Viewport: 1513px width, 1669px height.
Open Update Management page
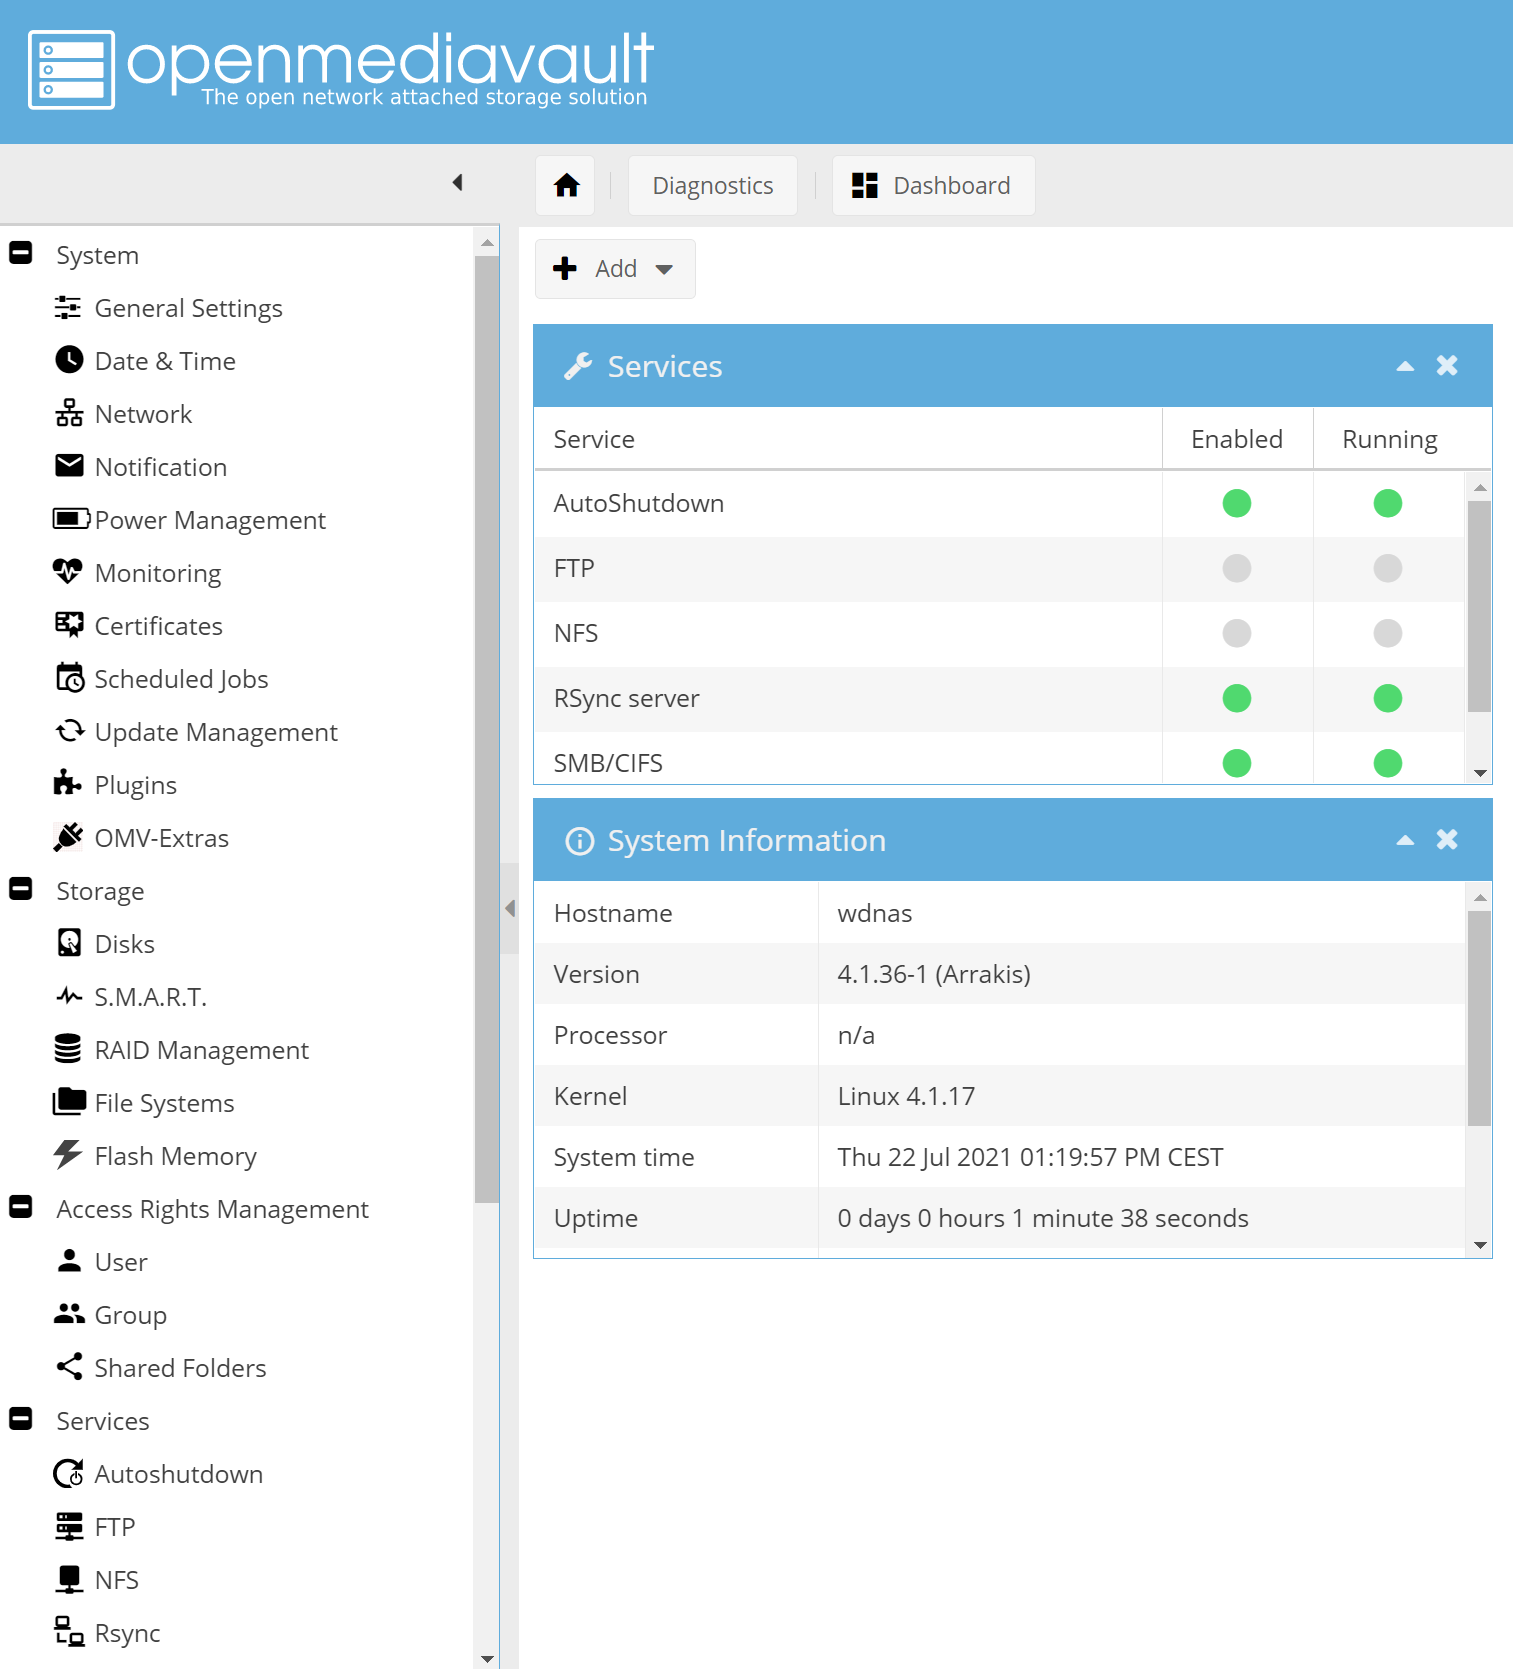196,732
